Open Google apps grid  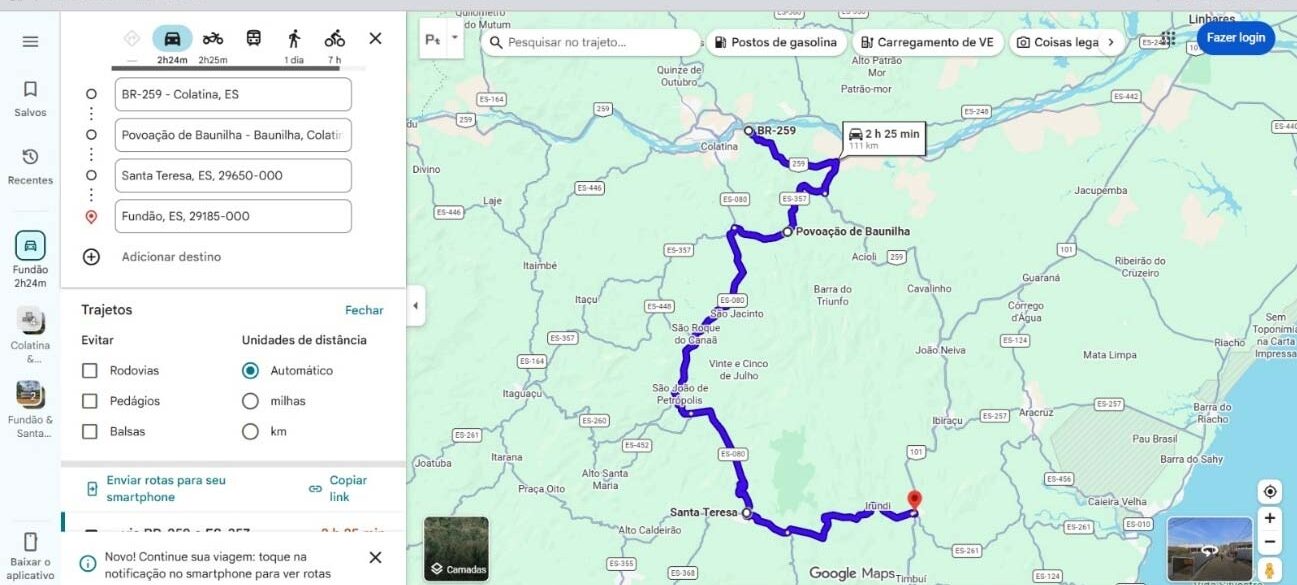pyautogui.click(x=1168, y=38)
